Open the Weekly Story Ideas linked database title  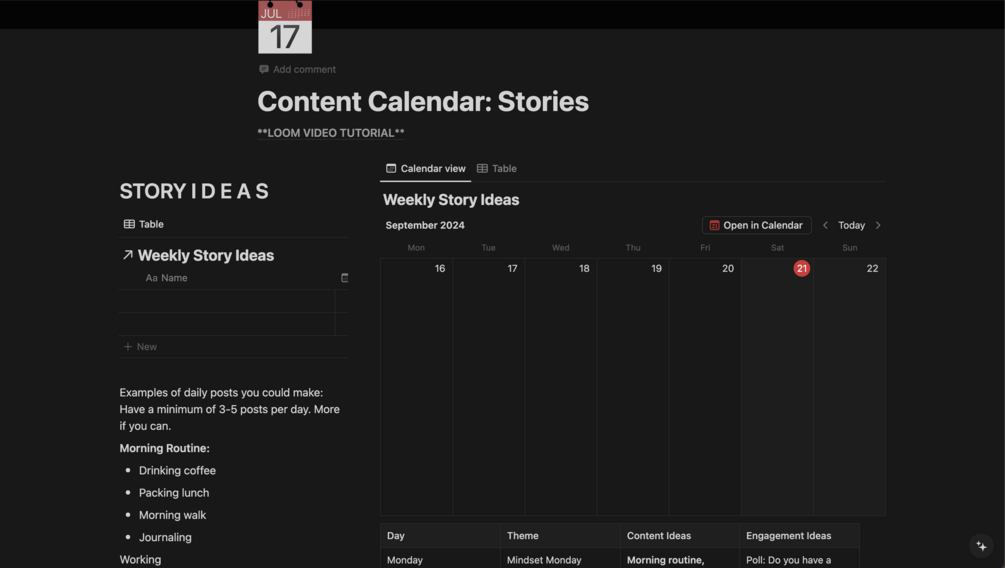pos(206,255)
